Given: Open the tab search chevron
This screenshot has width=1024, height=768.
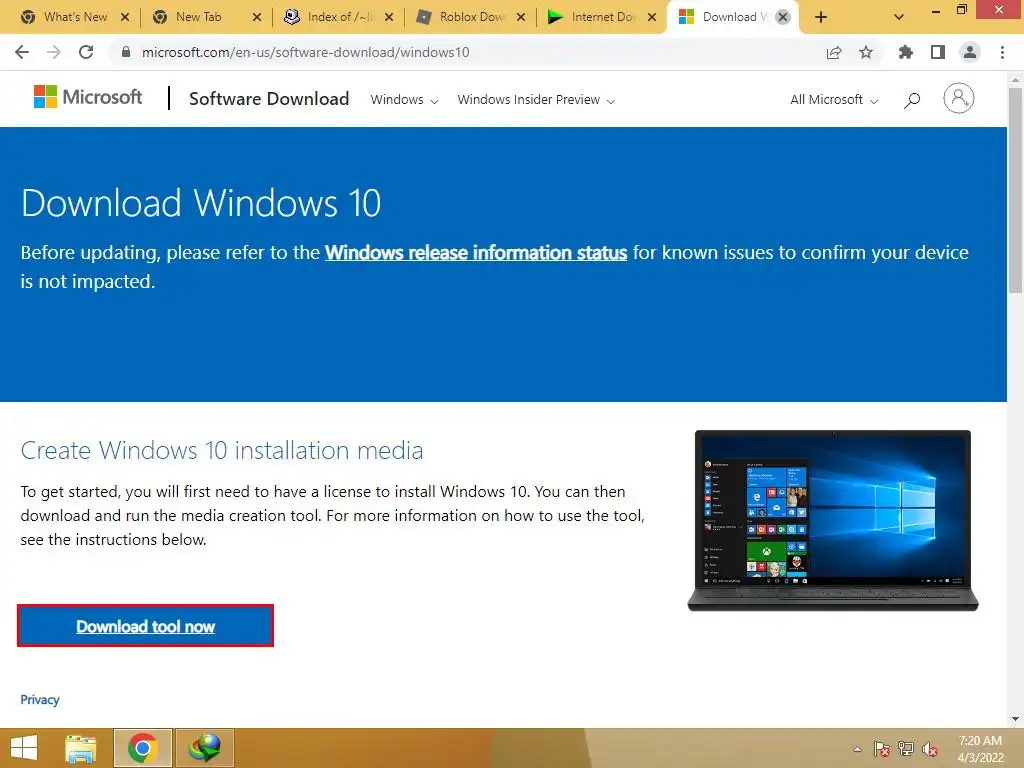Looking at the screenshot, I should pyautogui.click(x=899, y=17).
